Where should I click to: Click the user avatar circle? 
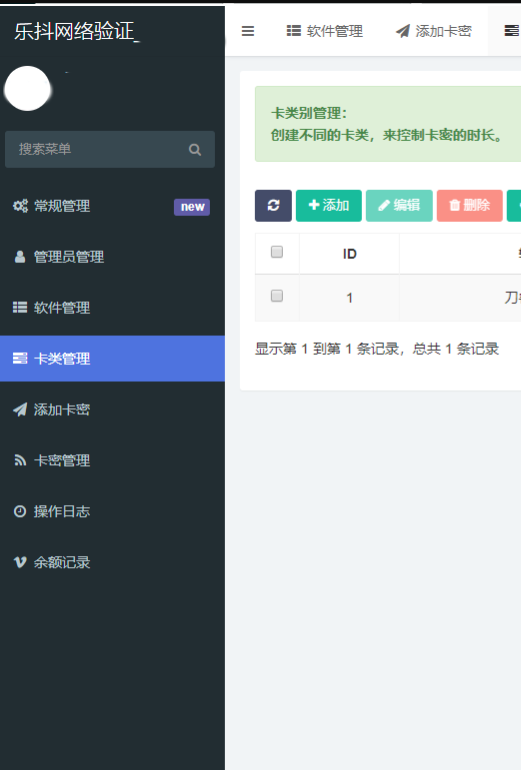click(27, 88)
